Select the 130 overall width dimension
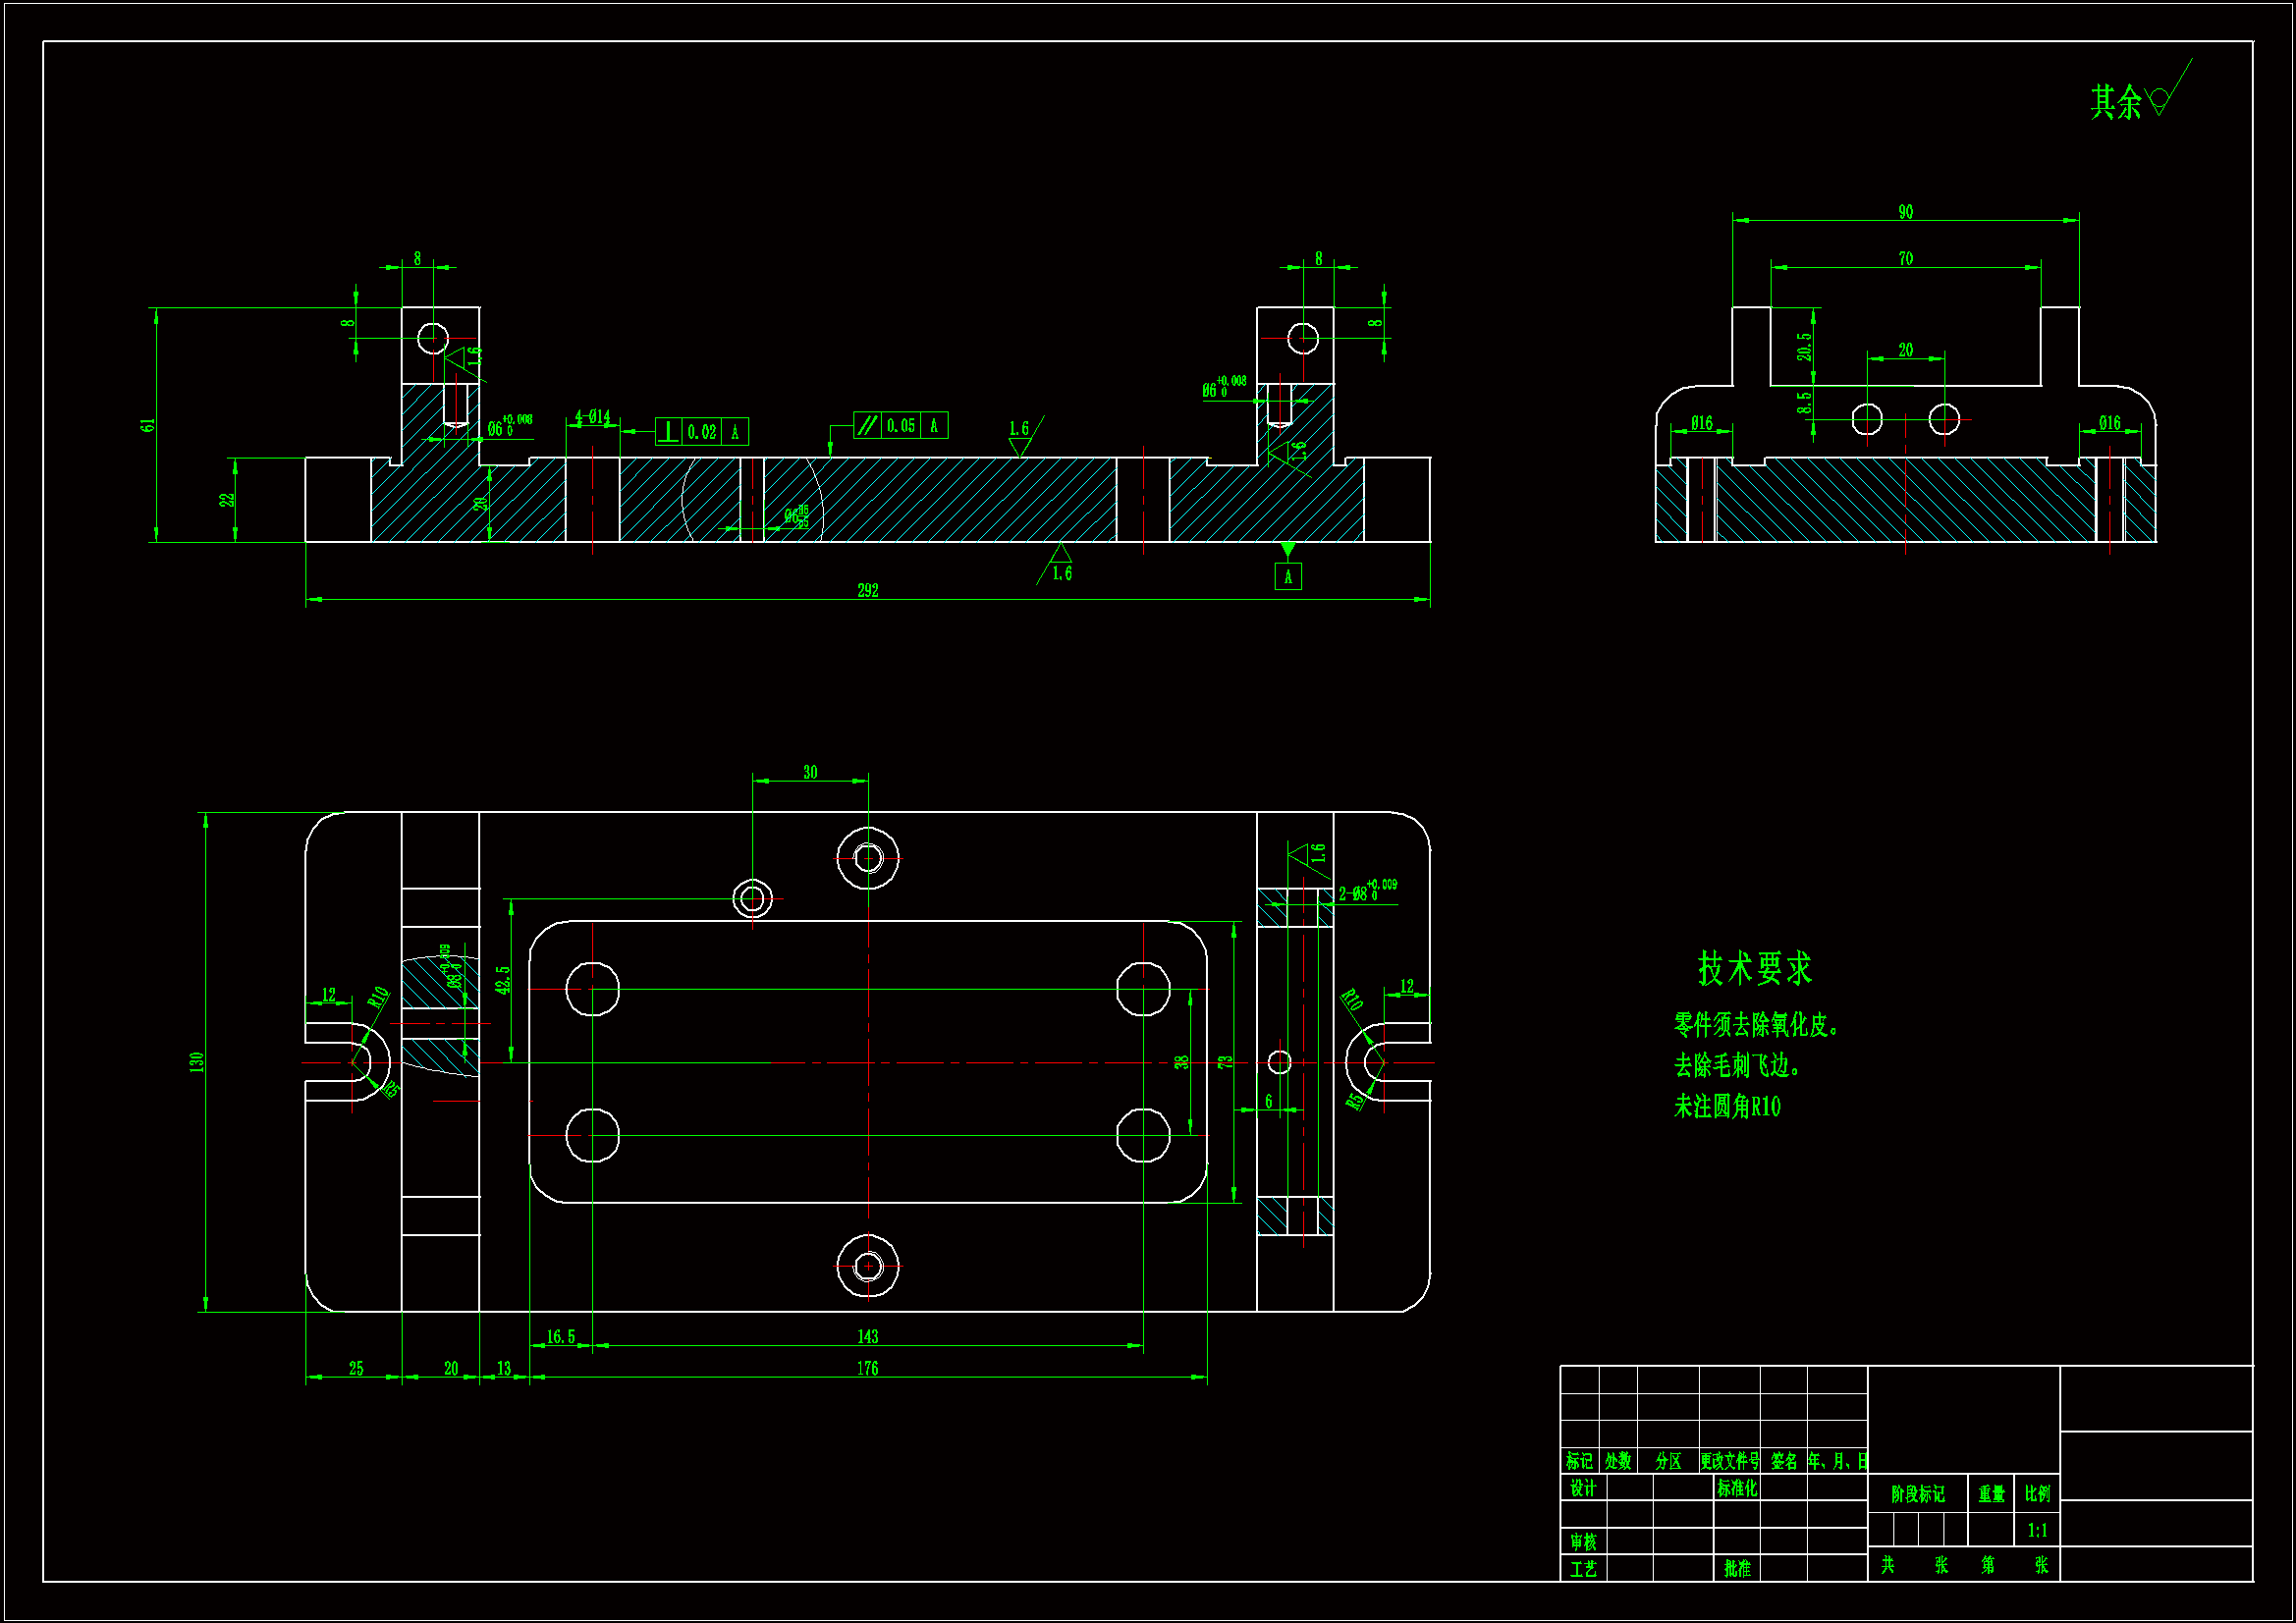This screenshot has height=1623, width=2296. 197,1062
